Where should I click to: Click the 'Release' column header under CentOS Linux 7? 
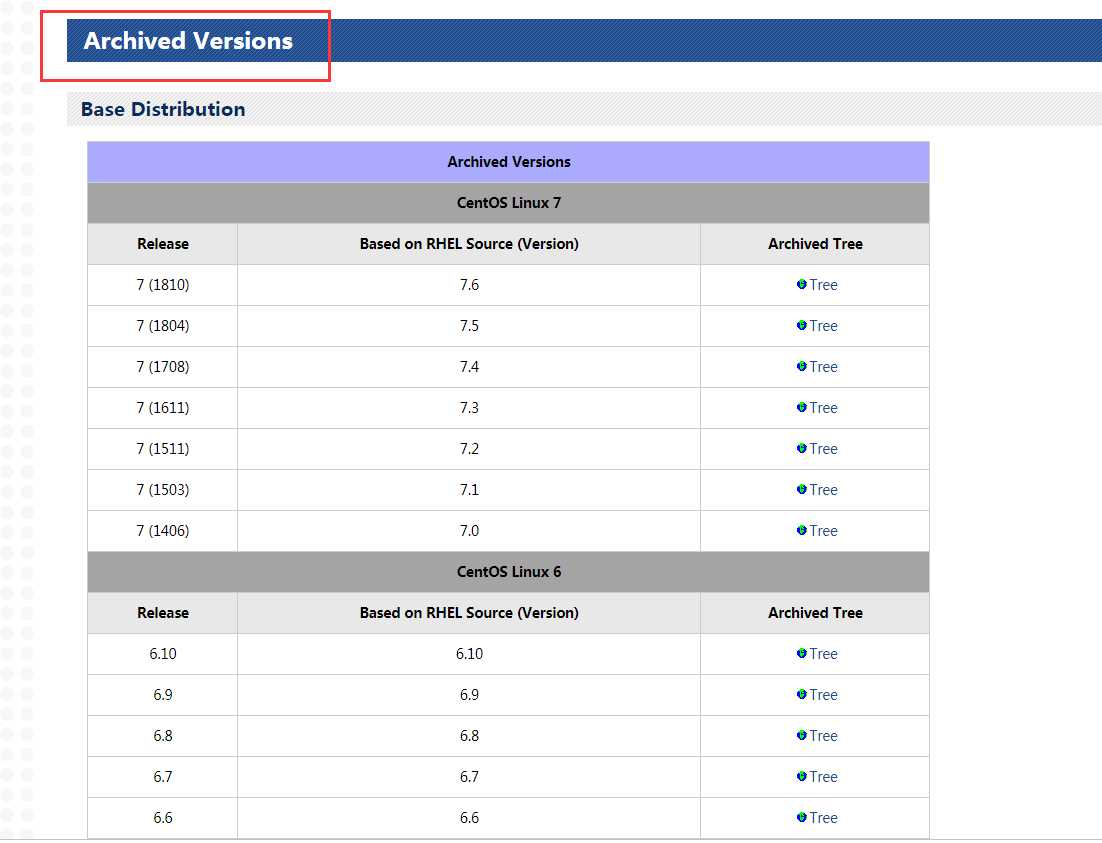tap(162, 244)
